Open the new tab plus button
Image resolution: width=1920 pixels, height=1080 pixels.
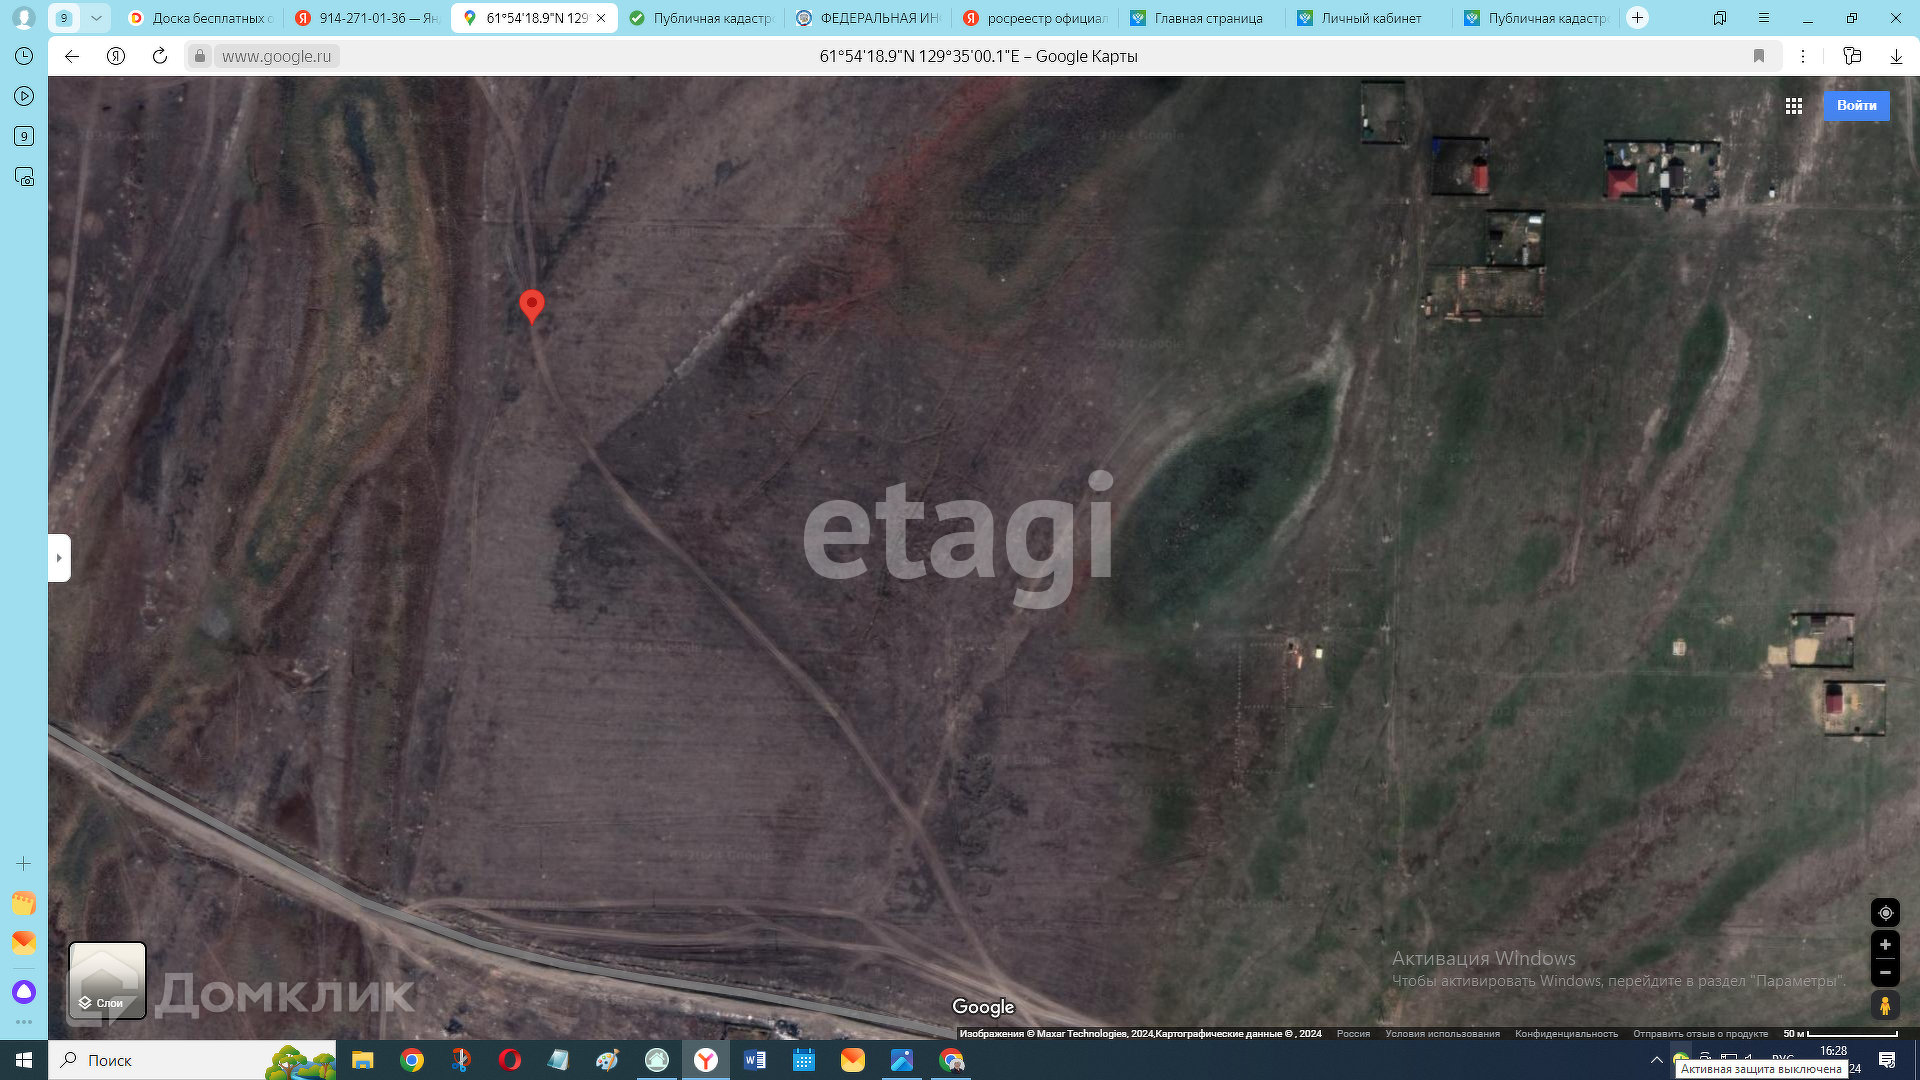1637,18
